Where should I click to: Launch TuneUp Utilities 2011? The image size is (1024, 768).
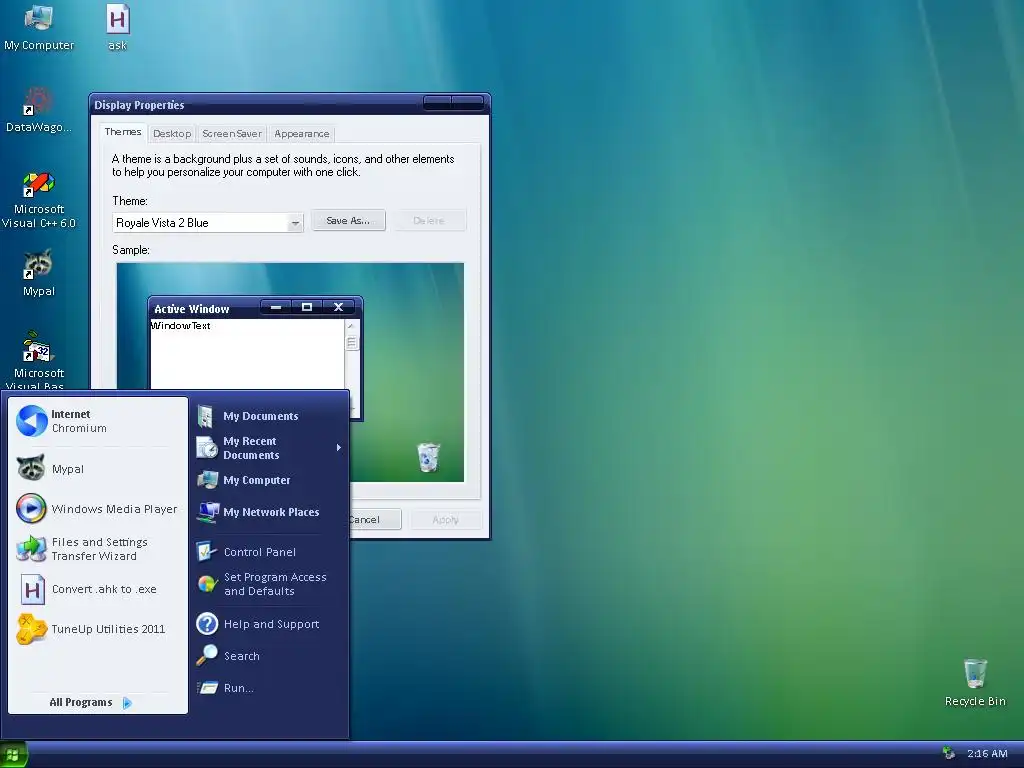click(97, 629)
